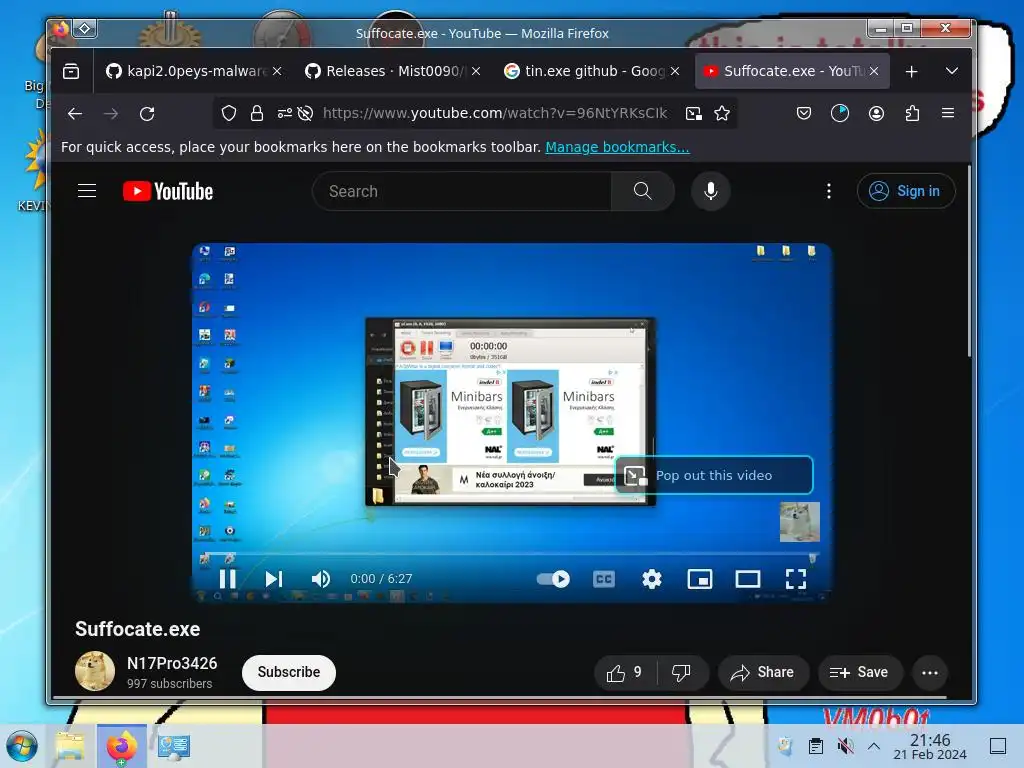
Task: Save page to Pocket
Action: point(804,114)
